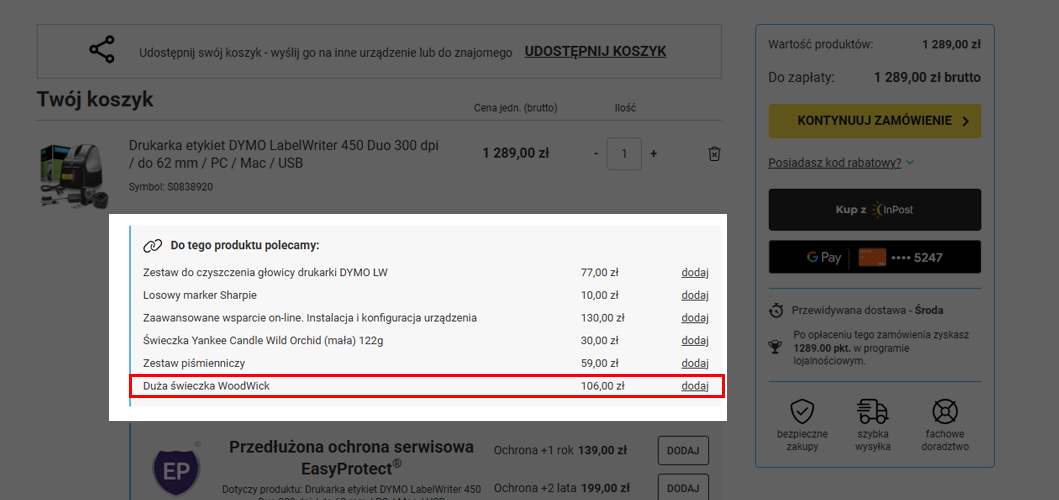This screenshot has width=1059, height=500.
Task: Add Świeczka Yankee Candle Wild Orchid via dodaj
Action: click(694, 341)
